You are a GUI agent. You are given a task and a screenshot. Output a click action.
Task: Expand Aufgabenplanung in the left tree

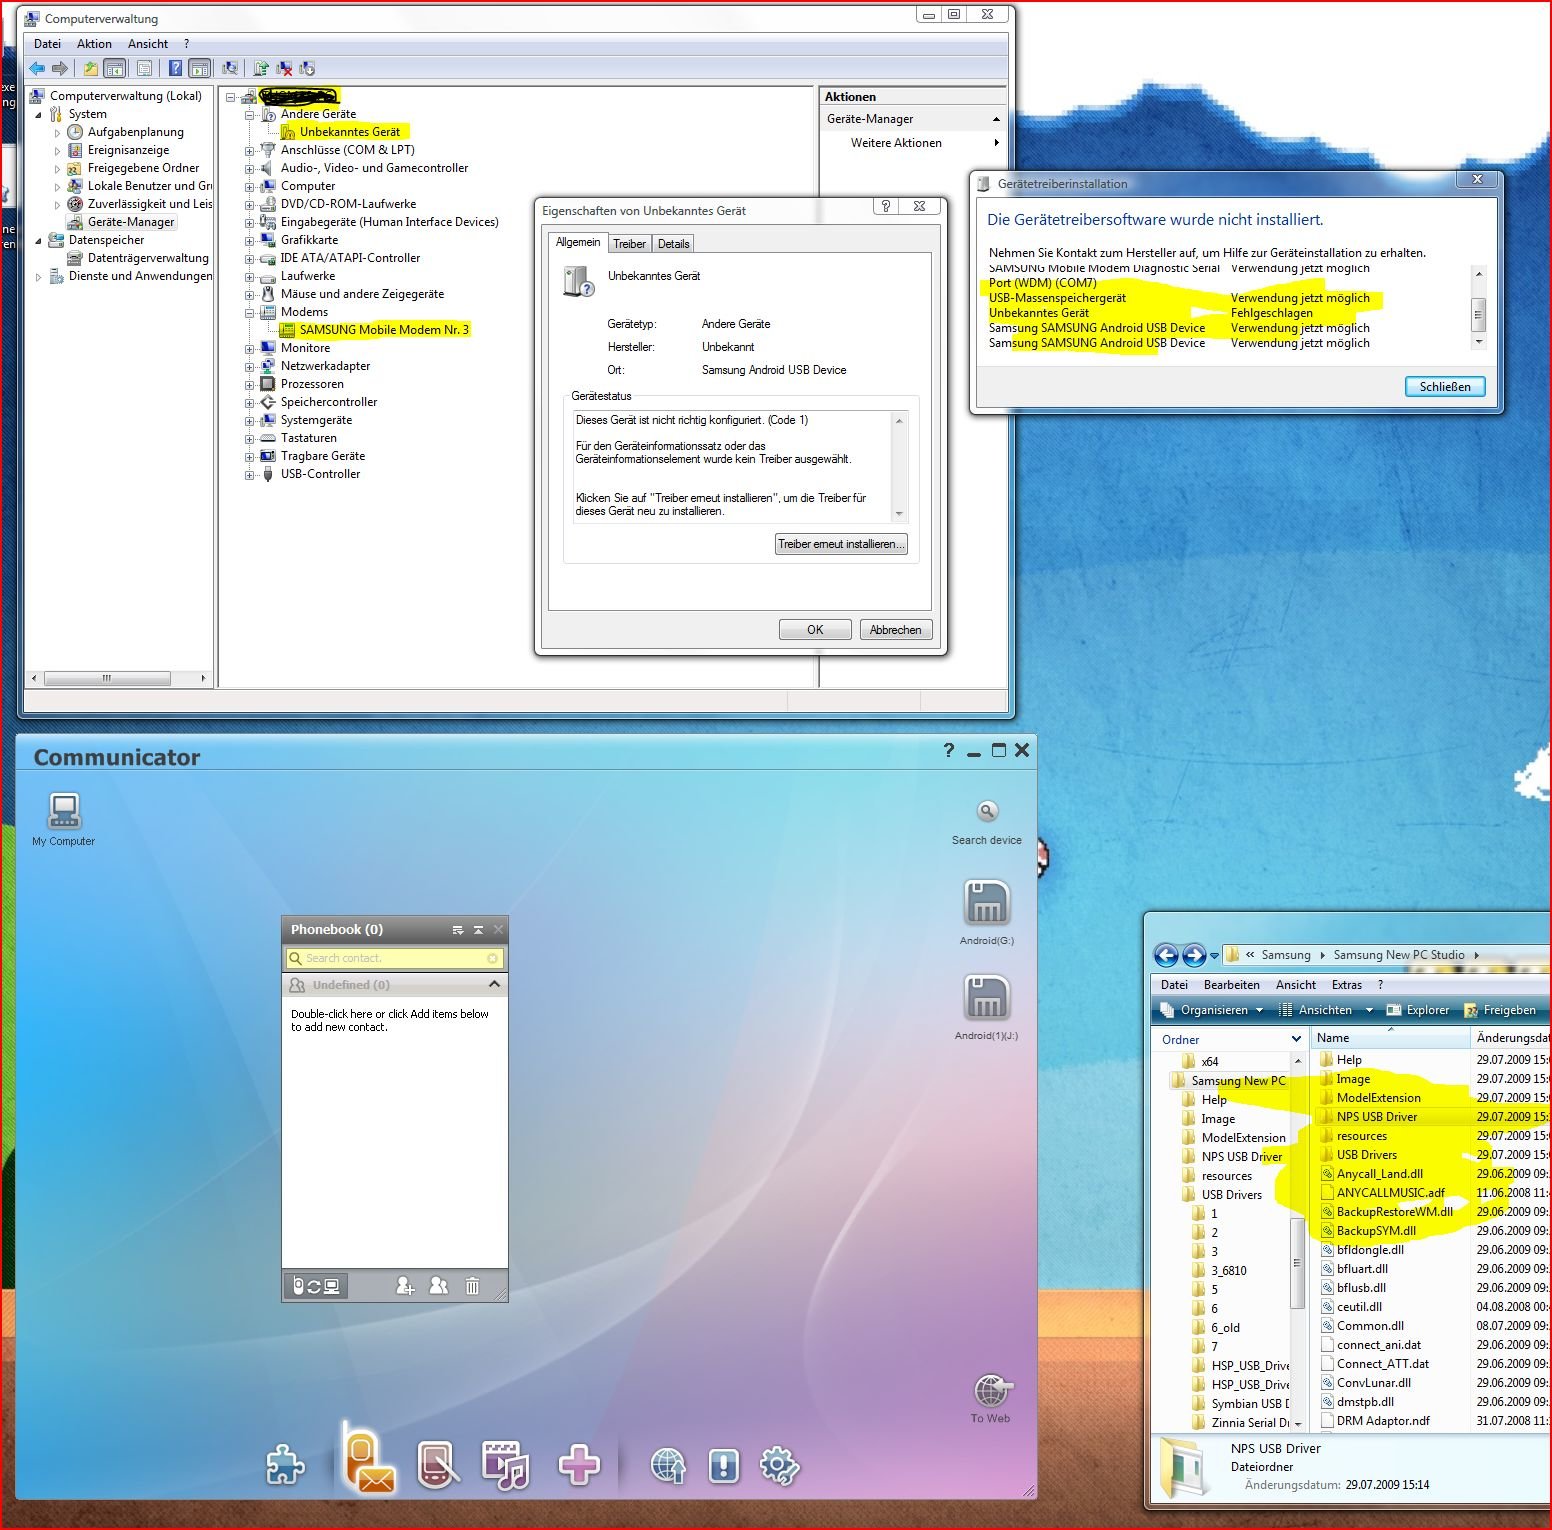pos(57,133)
